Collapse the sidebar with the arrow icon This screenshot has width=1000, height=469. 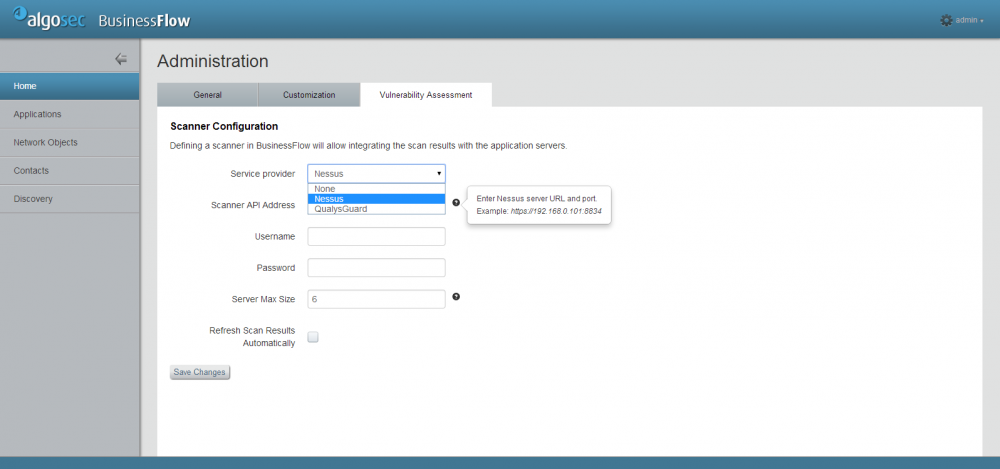121,59
